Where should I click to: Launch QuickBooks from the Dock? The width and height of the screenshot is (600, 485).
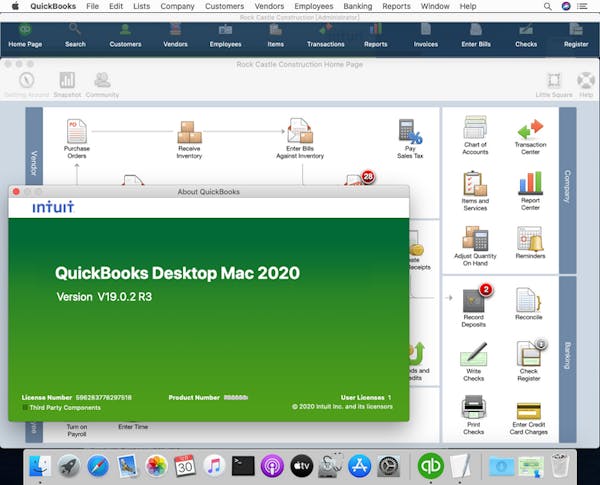coord(431,465)
